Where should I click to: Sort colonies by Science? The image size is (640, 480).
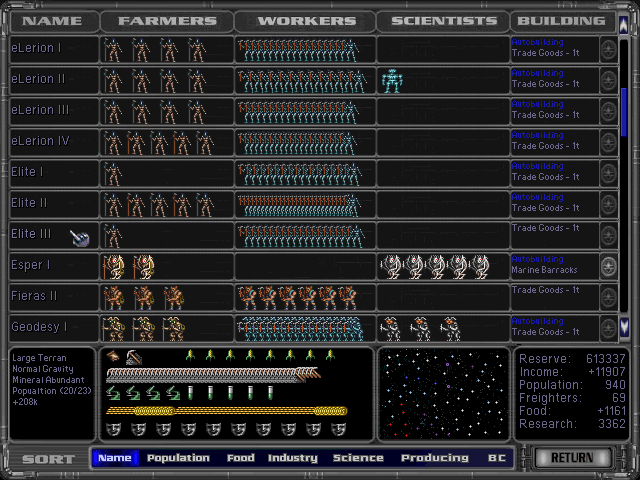358,458
